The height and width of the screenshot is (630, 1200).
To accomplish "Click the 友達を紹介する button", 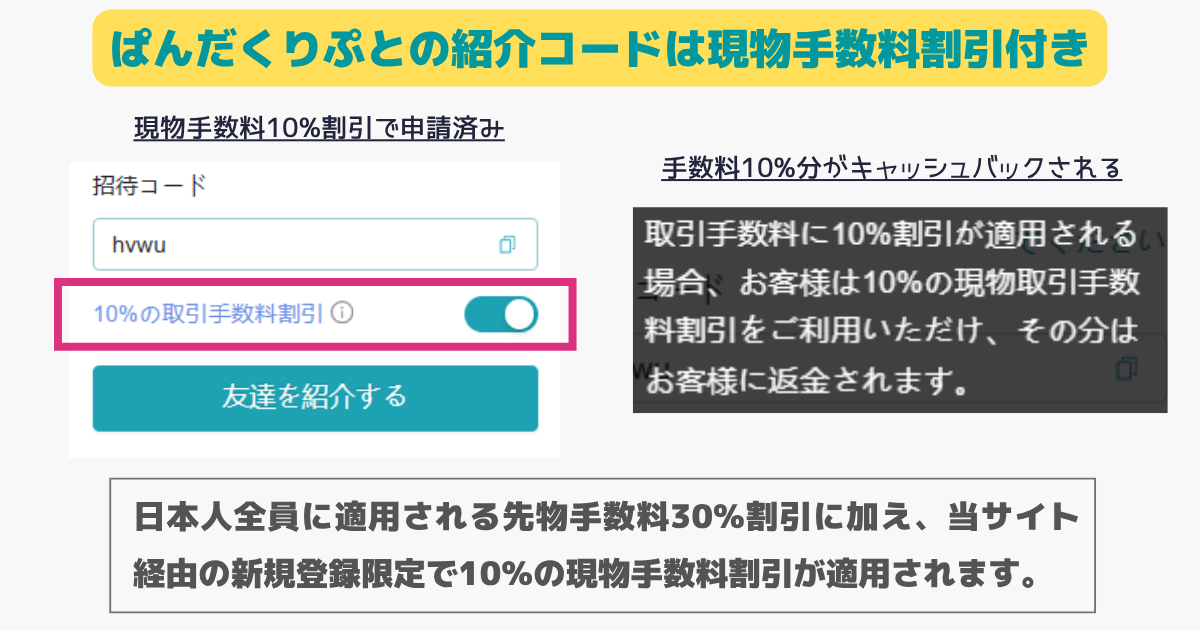I will 315,398.
